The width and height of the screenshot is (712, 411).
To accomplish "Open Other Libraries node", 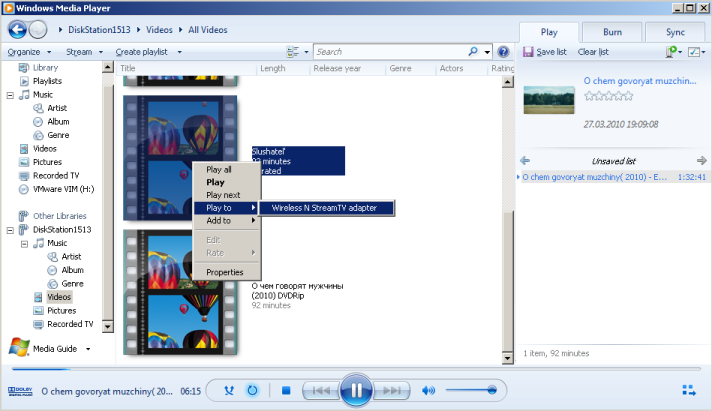I will click(59, 216).
